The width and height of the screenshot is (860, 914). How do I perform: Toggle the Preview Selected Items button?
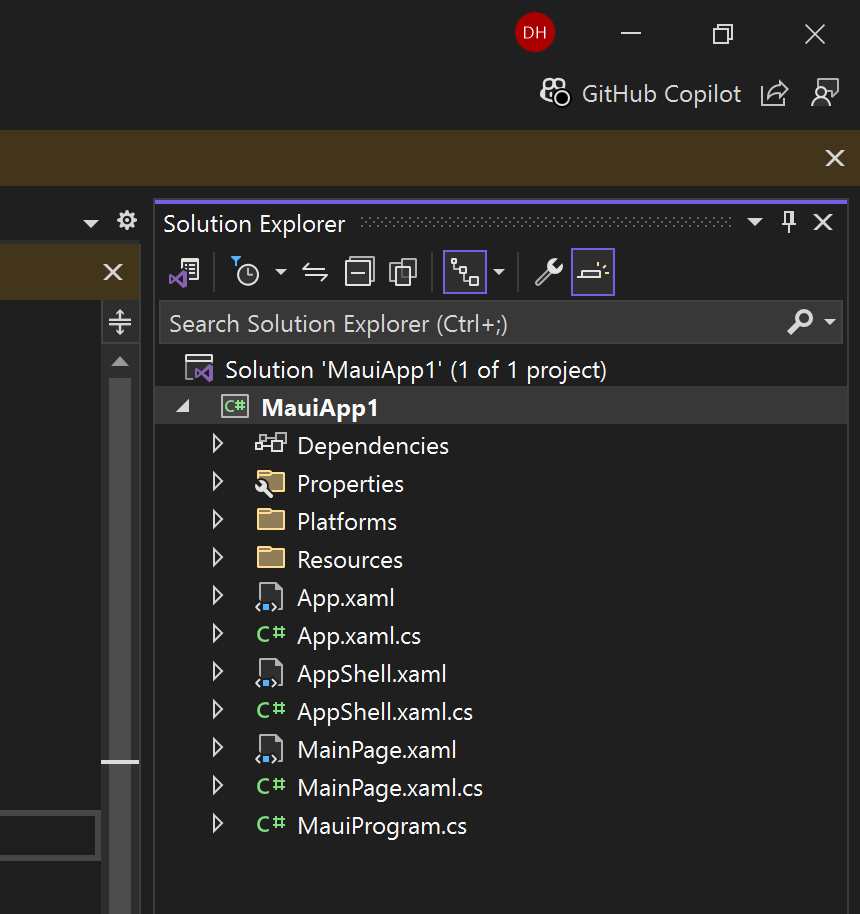point(593,272)
